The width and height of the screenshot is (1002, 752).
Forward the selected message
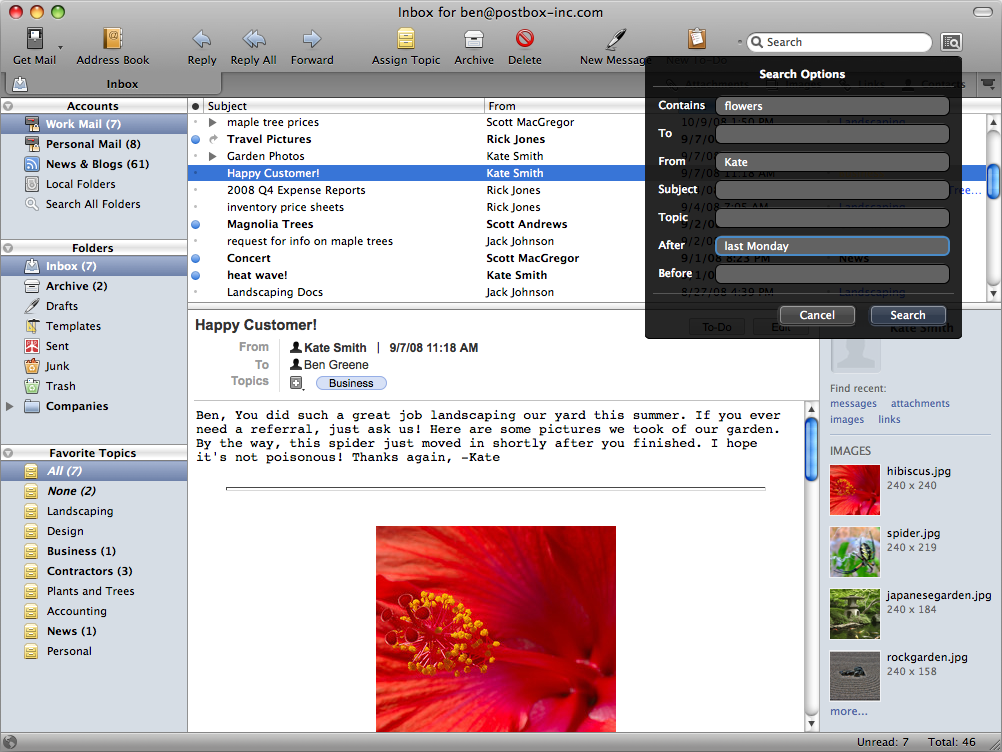point(312,39)
